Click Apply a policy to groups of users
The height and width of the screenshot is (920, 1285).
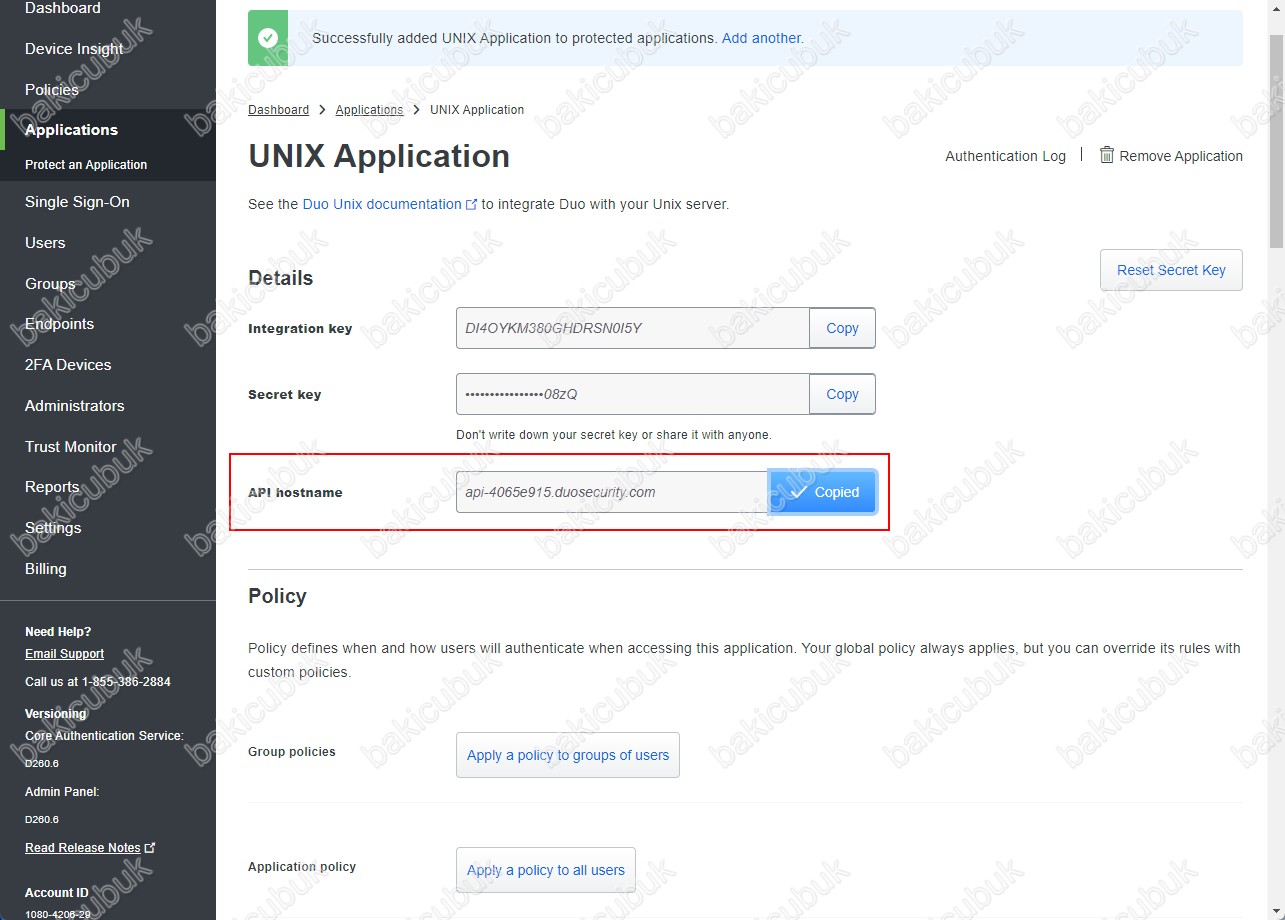coord(568,755)
